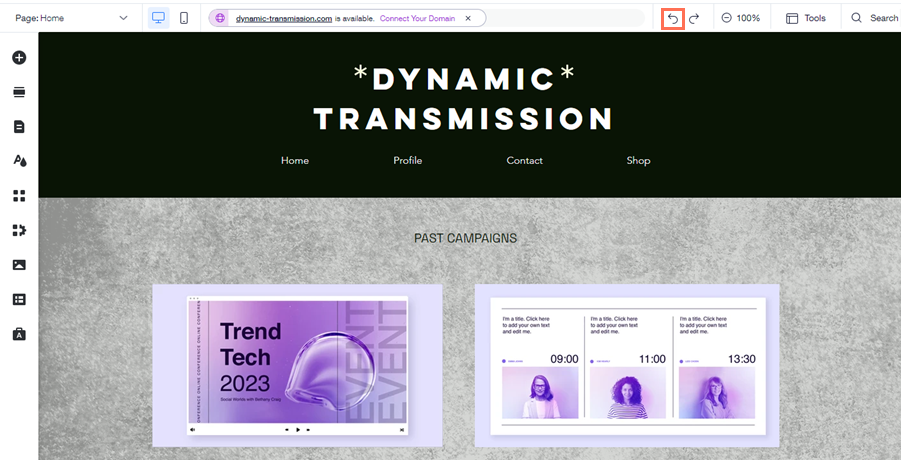Click the Redo arrow
Screen dimensions: 901x460
(x=694, y=18)
